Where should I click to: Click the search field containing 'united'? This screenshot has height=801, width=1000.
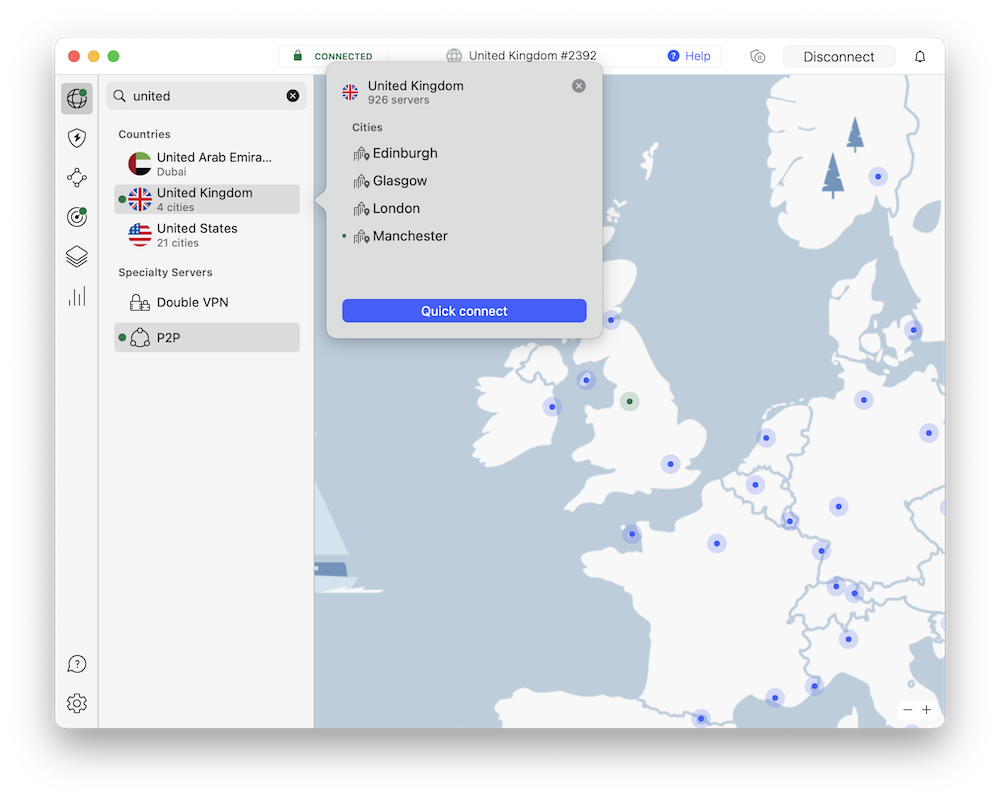coord(207,96)
